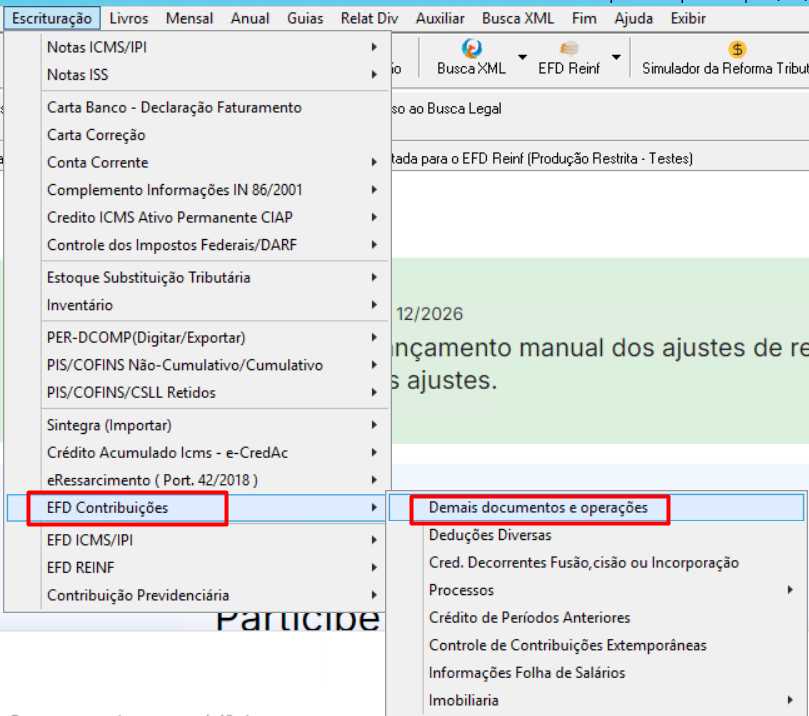Screen dimensions: 809x716
Task: Expand Contribuição Previdenciária submenu
Action: [x=196, y=595]
